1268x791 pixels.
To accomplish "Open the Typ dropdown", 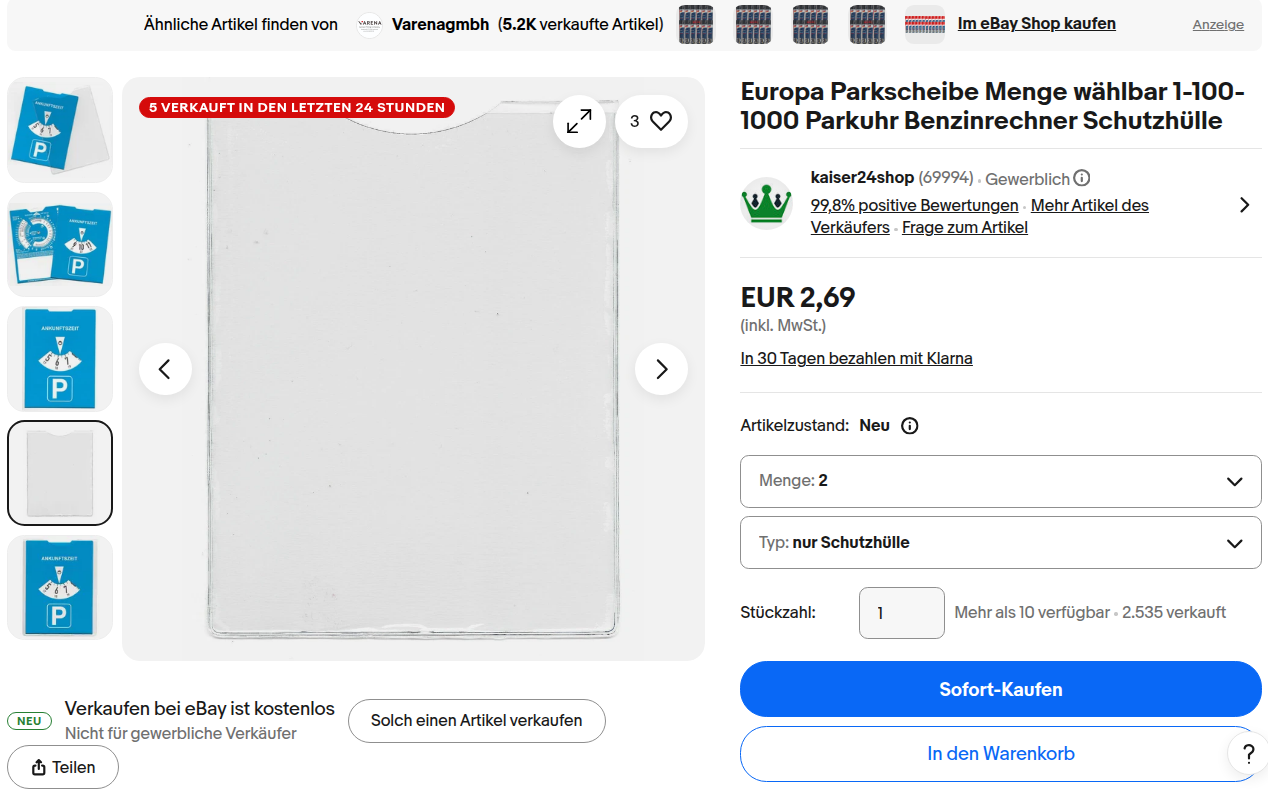I will point(1000,543).
